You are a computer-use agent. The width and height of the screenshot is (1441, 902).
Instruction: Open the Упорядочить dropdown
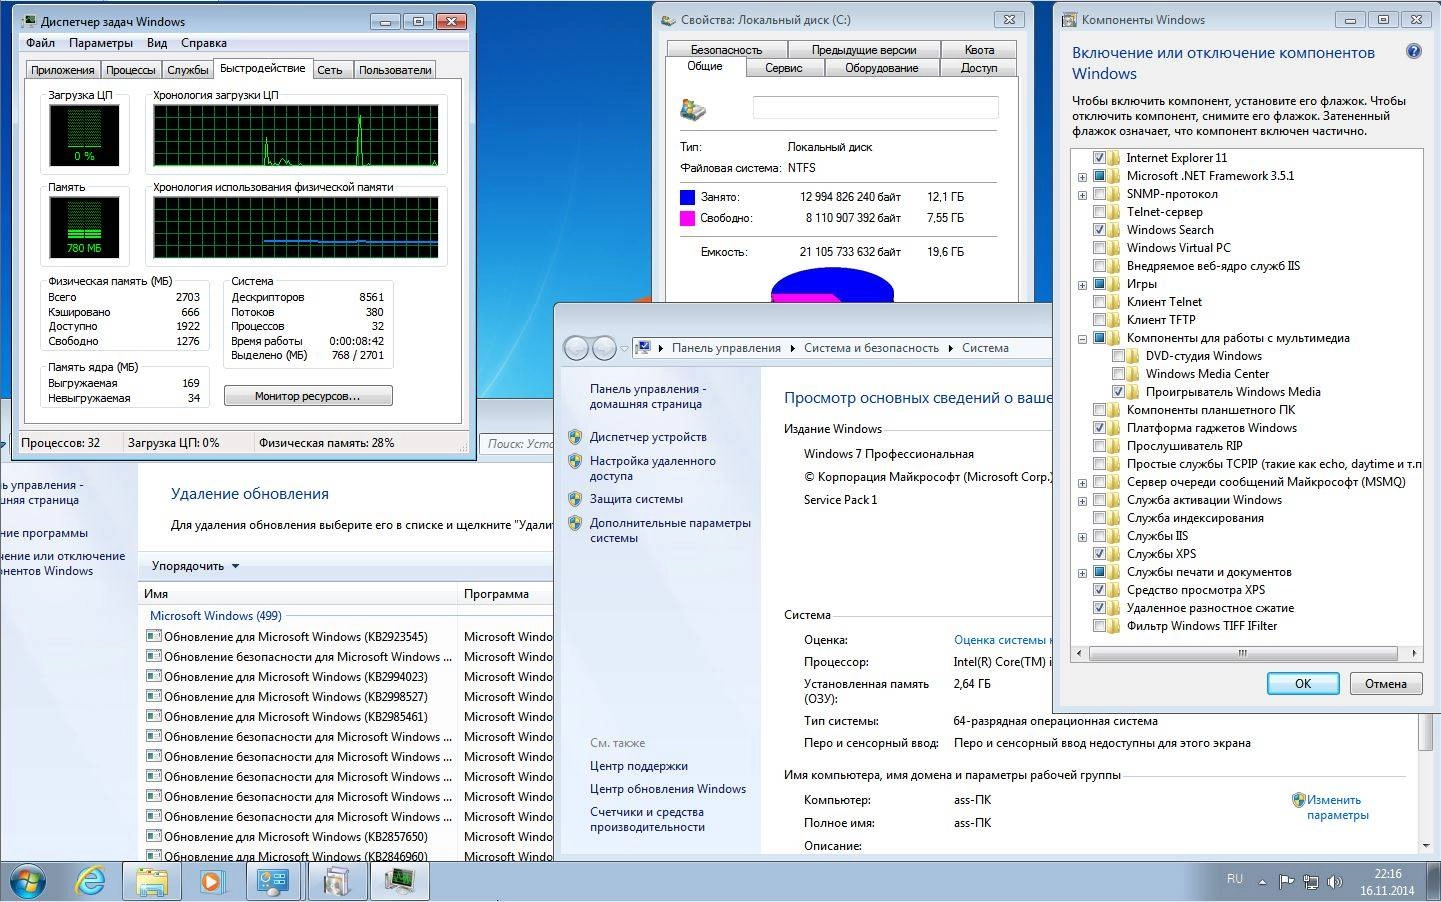[x=195, y=566]
